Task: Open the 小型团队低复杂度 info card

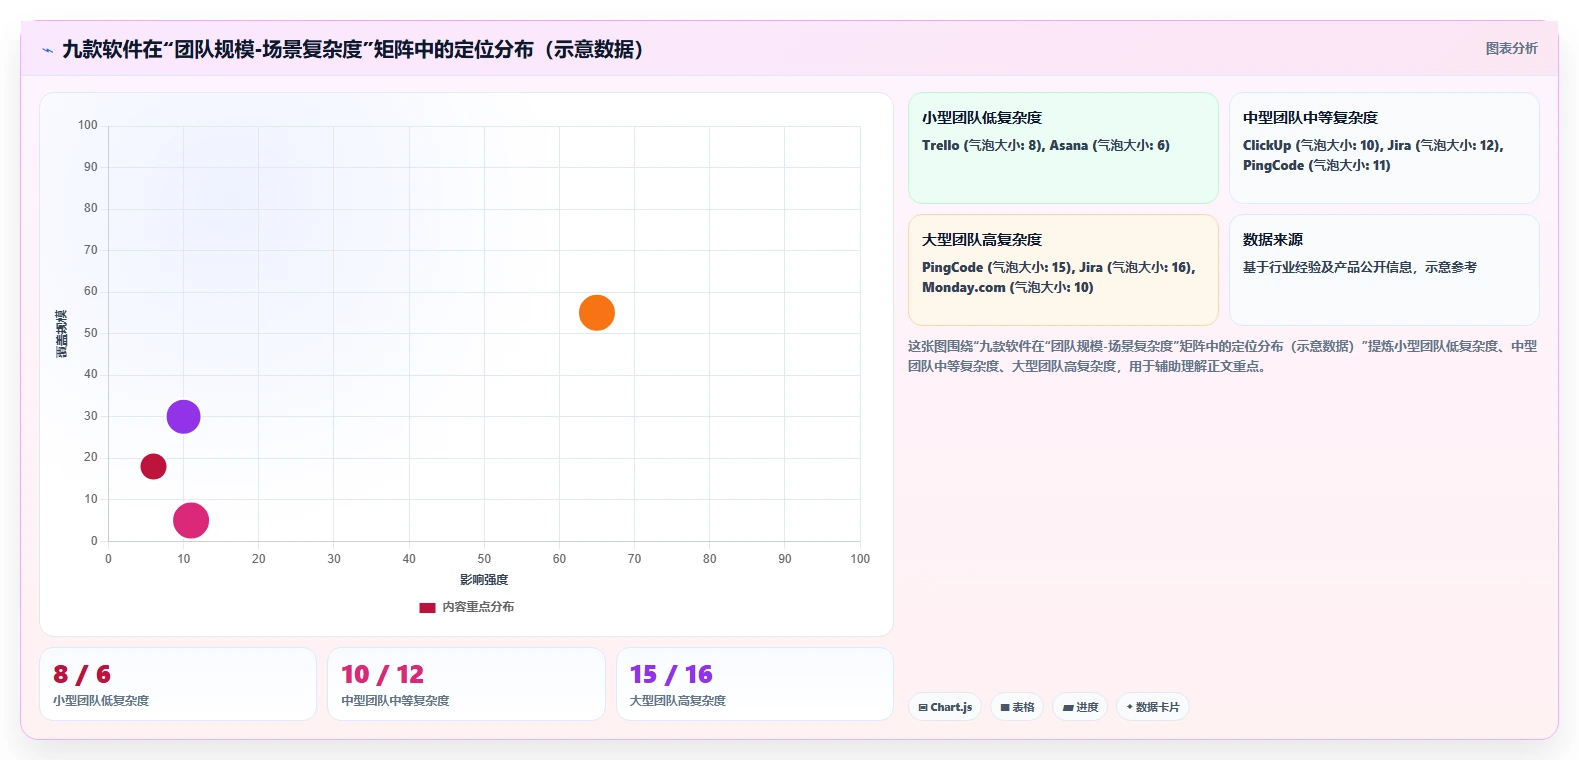Action: point(1063,148)
